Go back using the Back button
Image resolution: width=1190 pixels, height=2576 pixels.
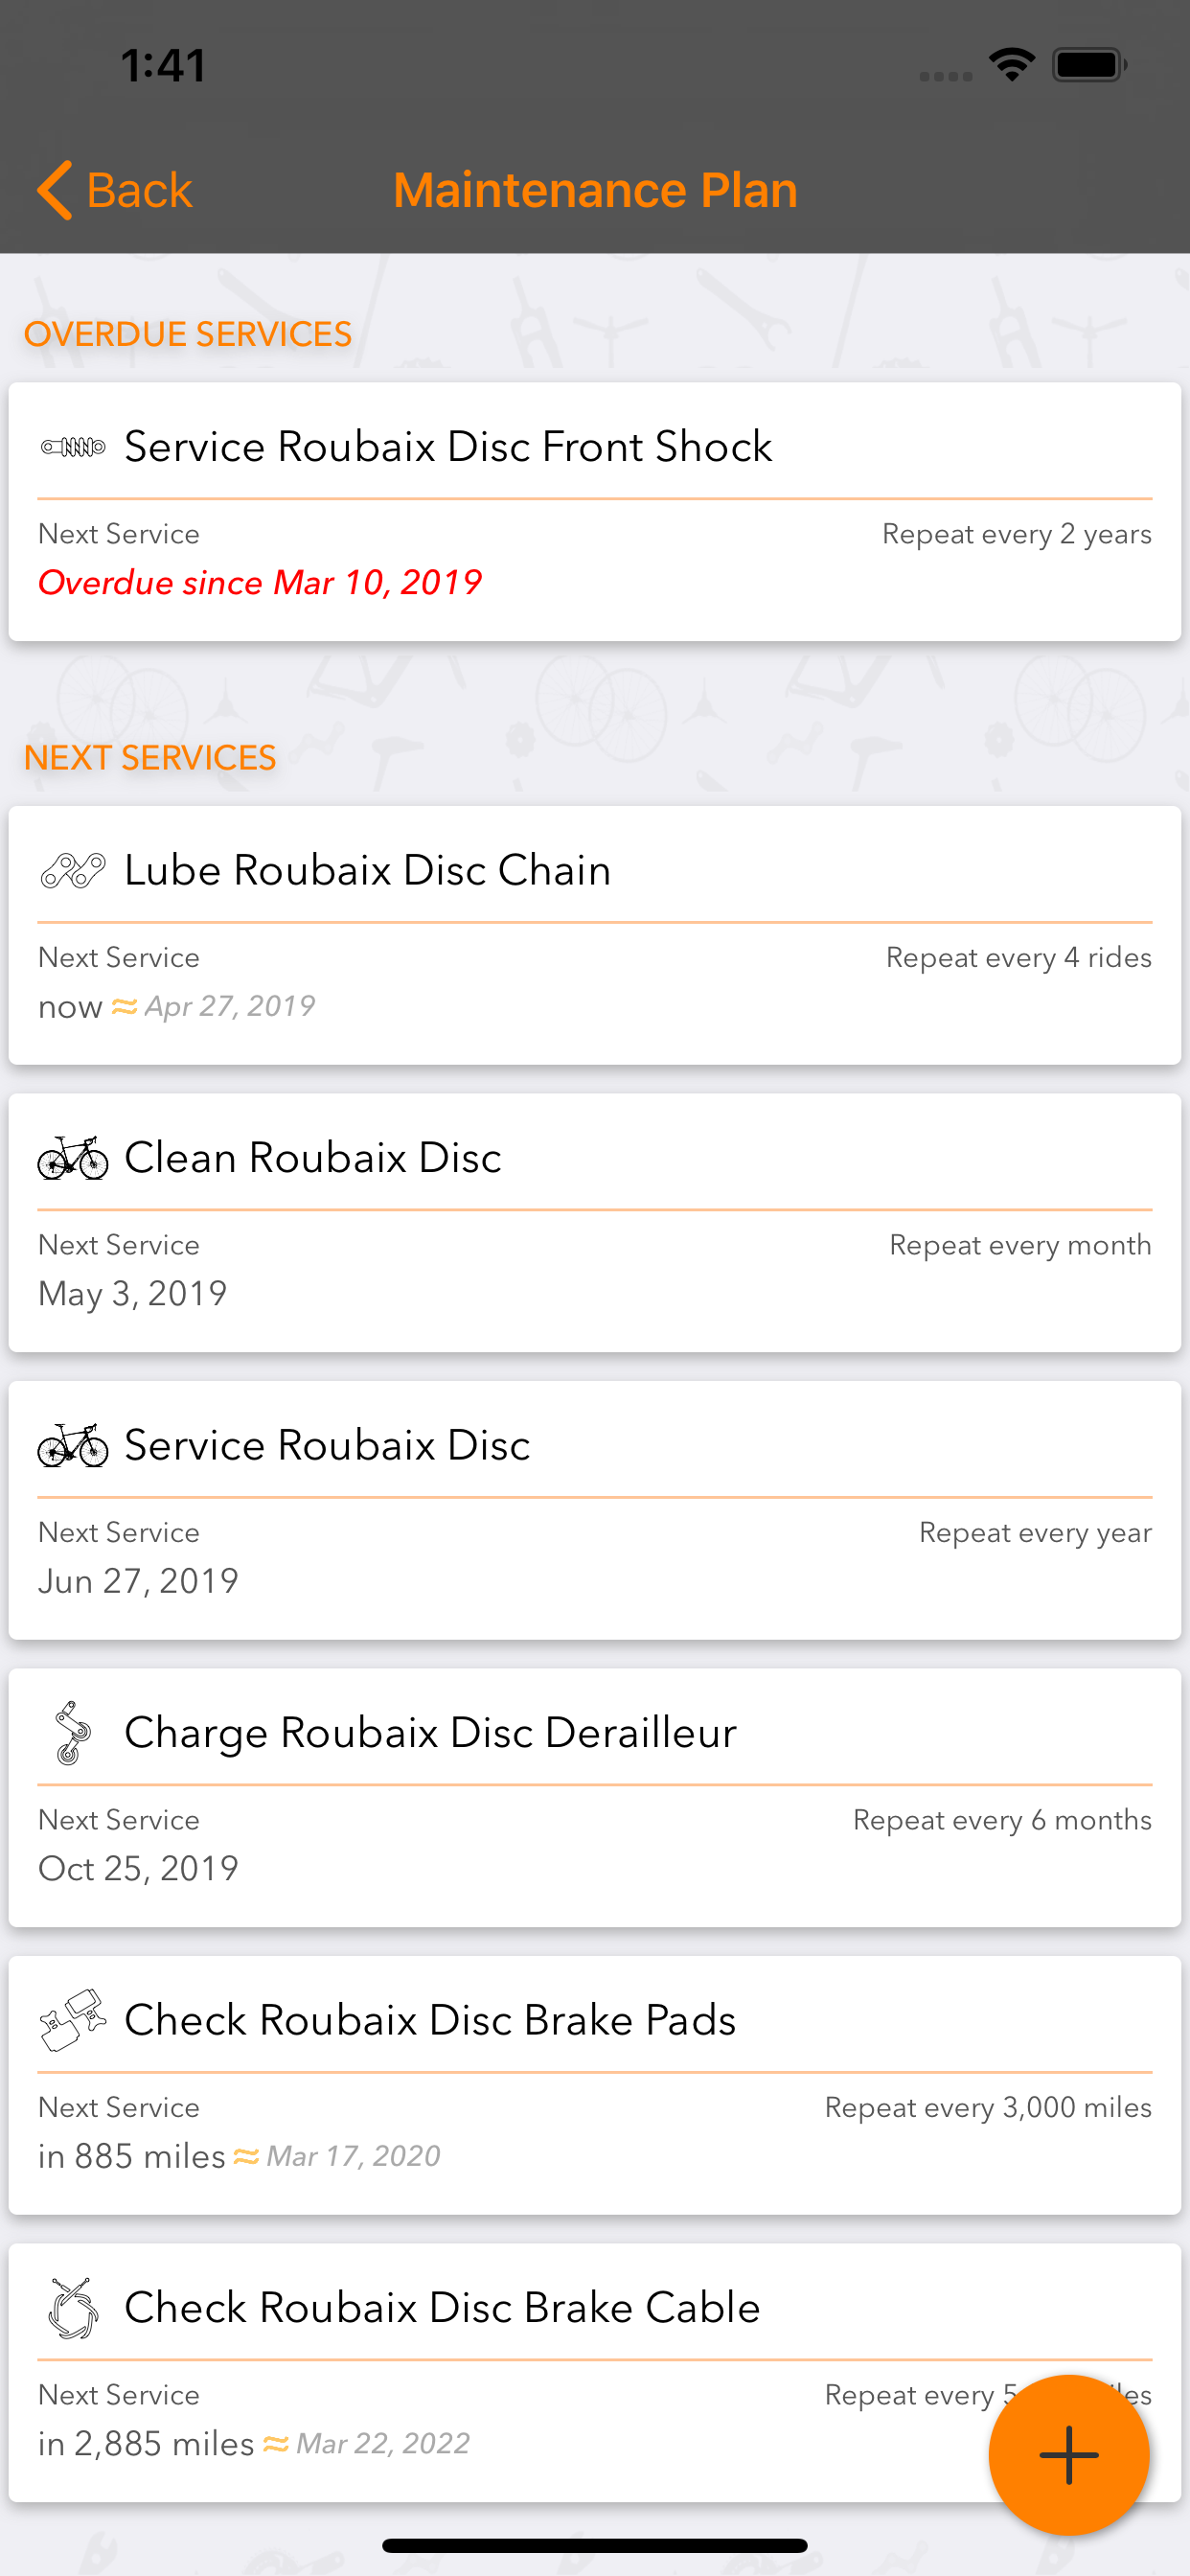pos(115,190)
